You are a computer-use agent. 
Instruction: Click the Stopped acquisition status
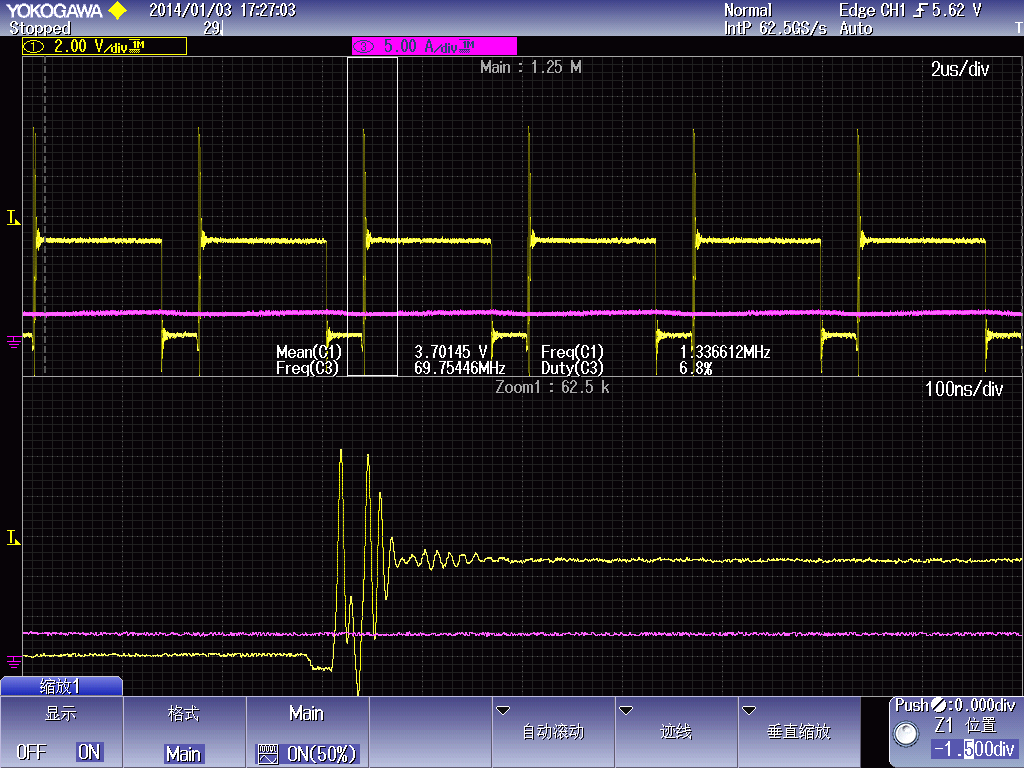pos(40,28)
